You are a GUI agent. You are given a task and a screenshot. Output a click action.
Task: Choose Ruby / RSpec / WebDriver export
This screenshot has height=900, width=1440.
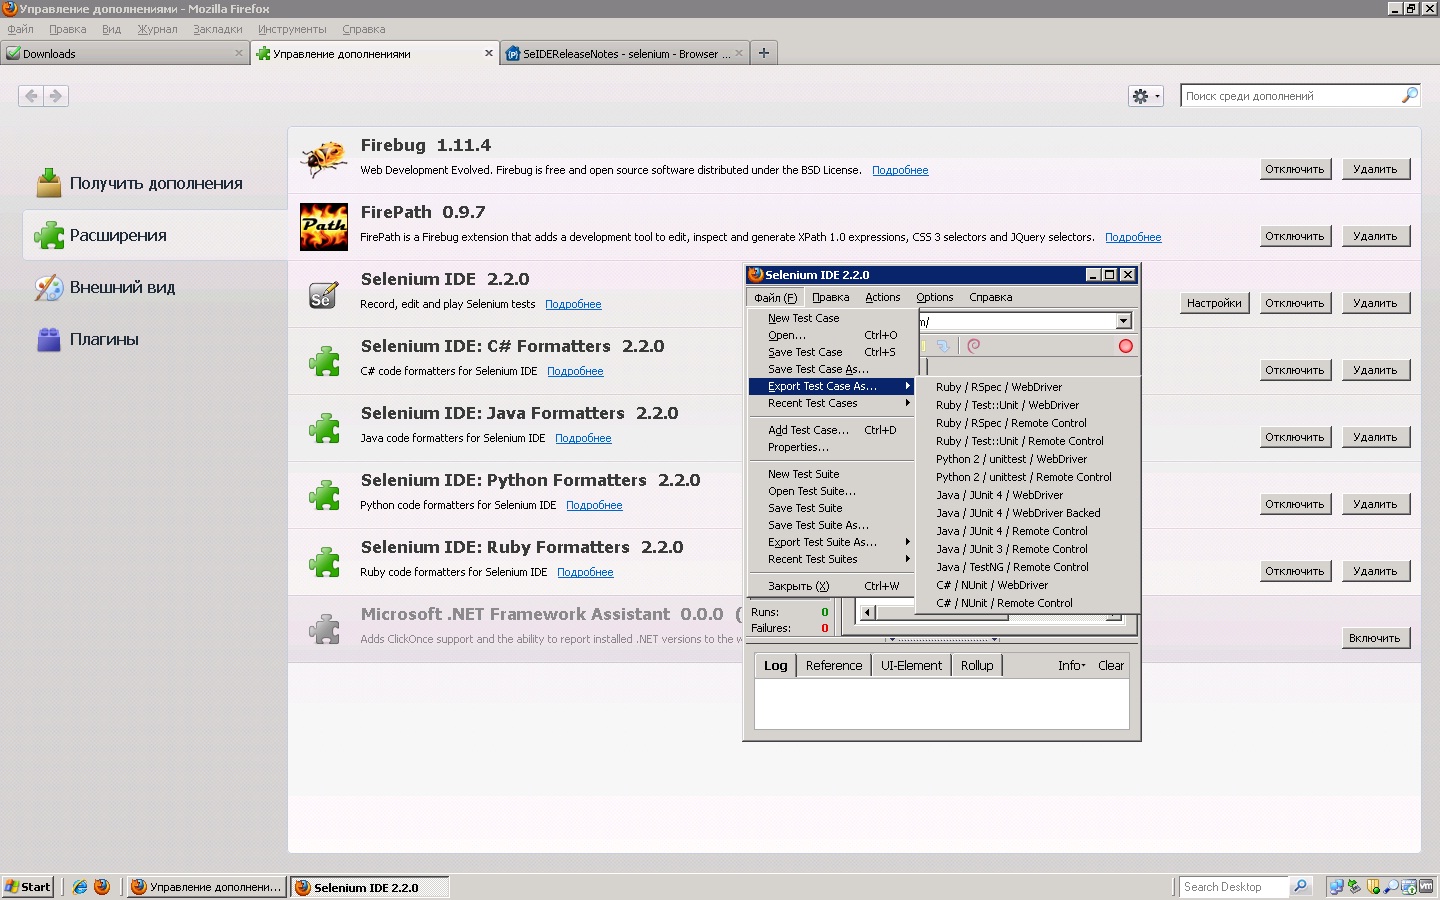1027,387
